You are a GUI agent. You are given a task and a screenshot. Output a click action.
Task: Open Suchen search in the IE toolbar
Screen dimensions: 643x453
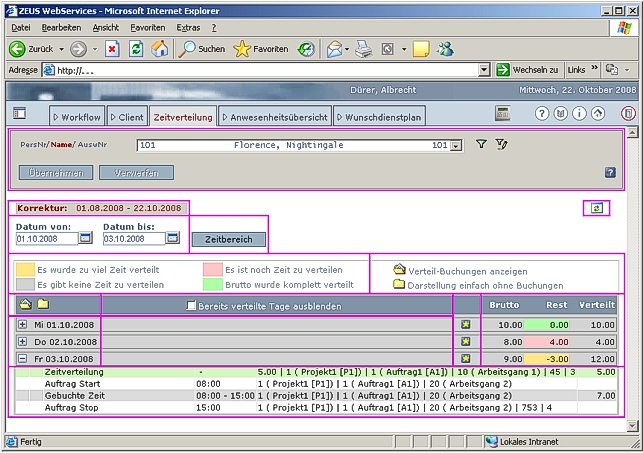[202, 49]
